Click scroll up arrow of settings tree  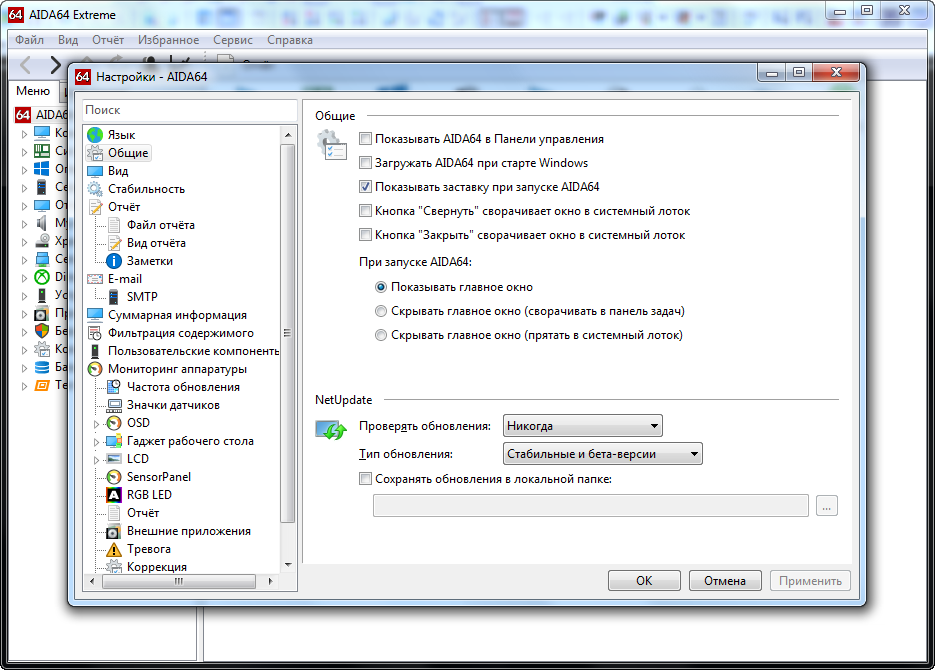[x=288, y=135]
